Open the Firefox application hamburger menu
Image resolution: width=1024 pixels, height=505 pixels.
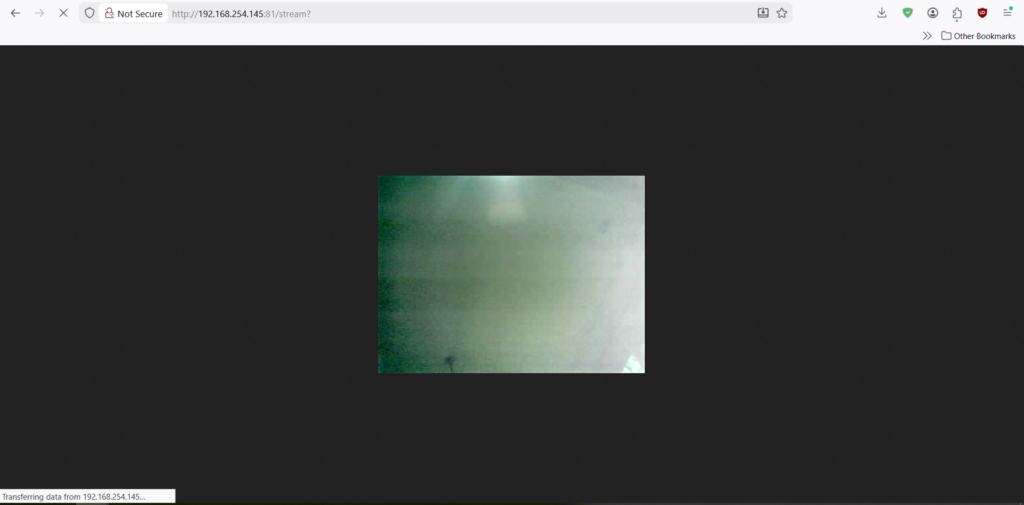(x=1008, y=13)
